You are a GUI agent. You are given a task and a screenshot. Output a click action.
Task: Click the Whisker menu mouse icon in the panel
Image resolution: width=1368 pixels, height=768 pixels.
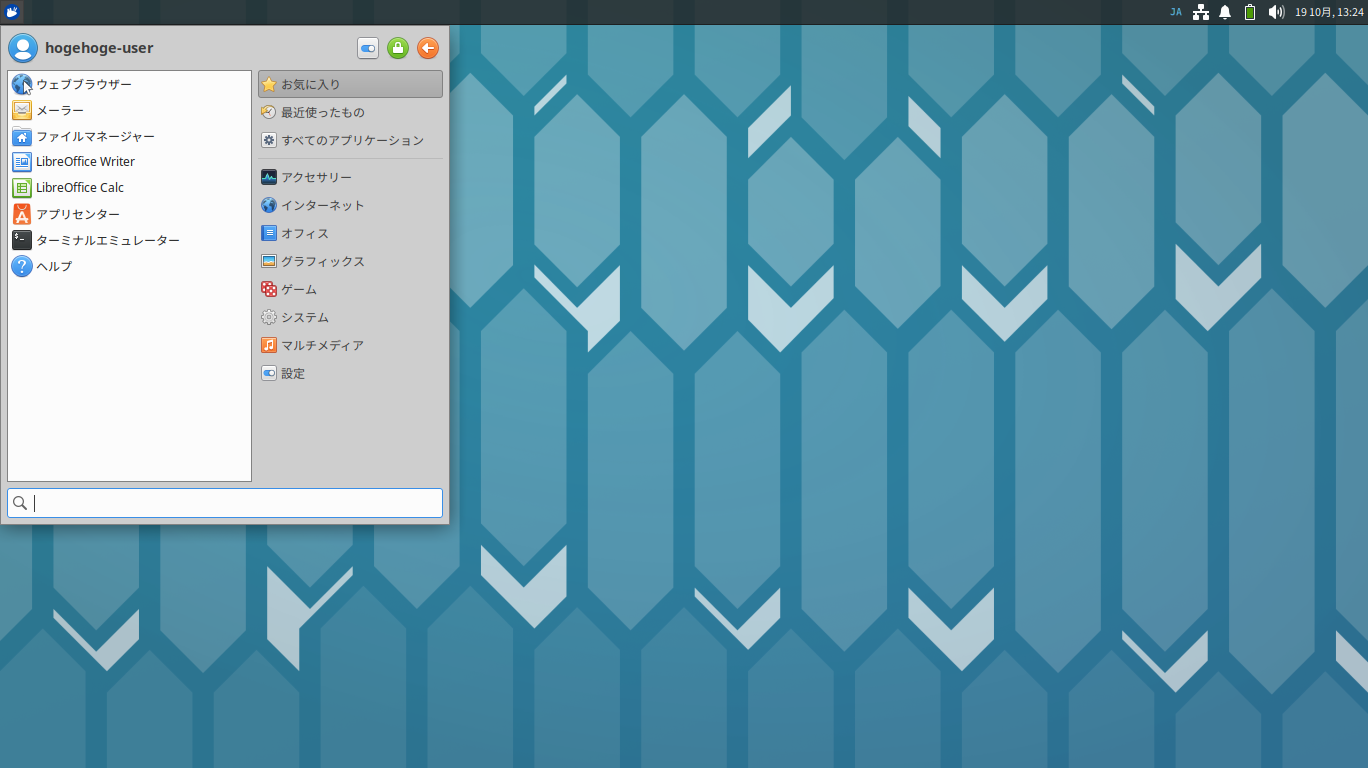[12, 12]
